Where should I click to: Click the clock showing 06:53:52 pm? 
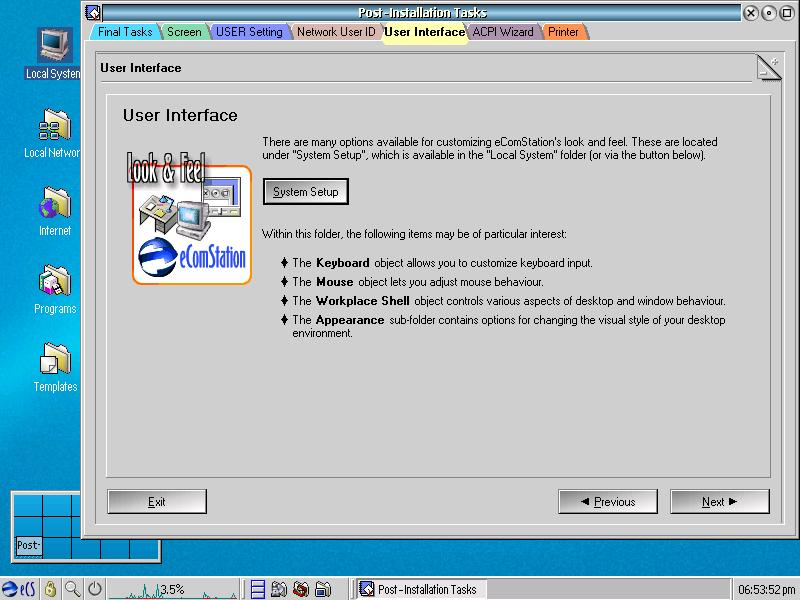766,590
